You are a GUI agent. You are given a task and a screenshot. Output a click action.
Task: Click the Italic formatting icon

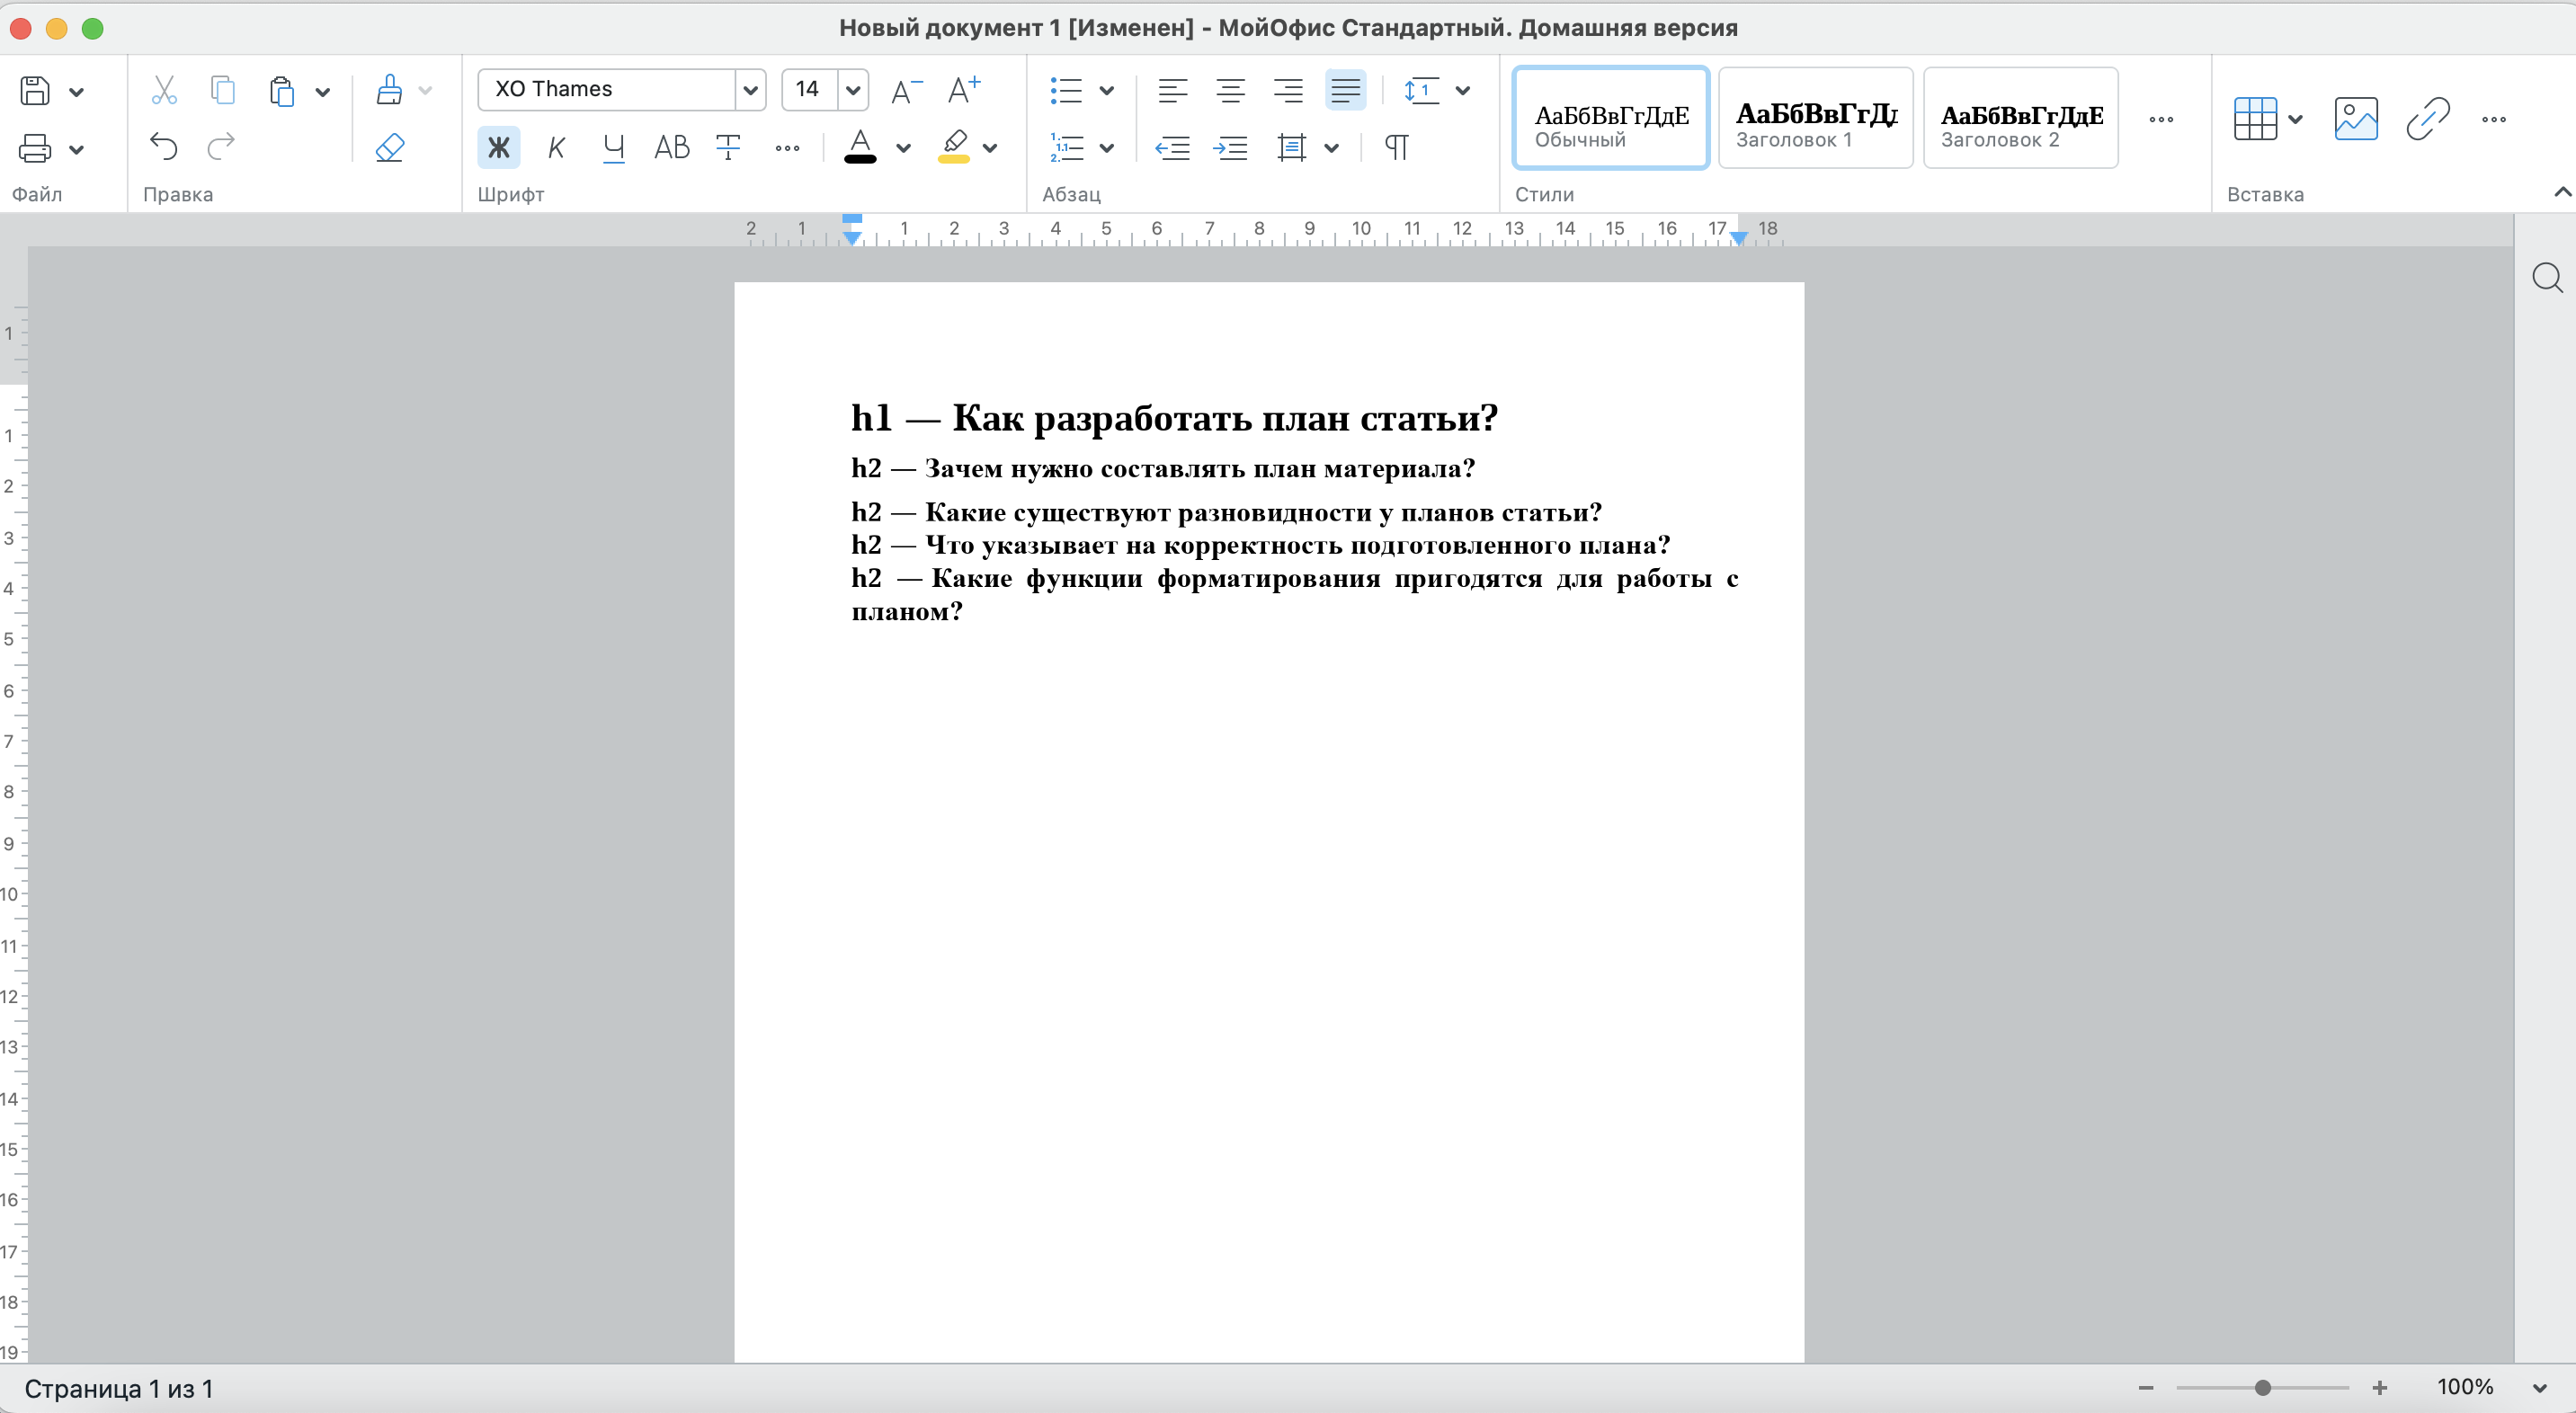pos(557,148)
